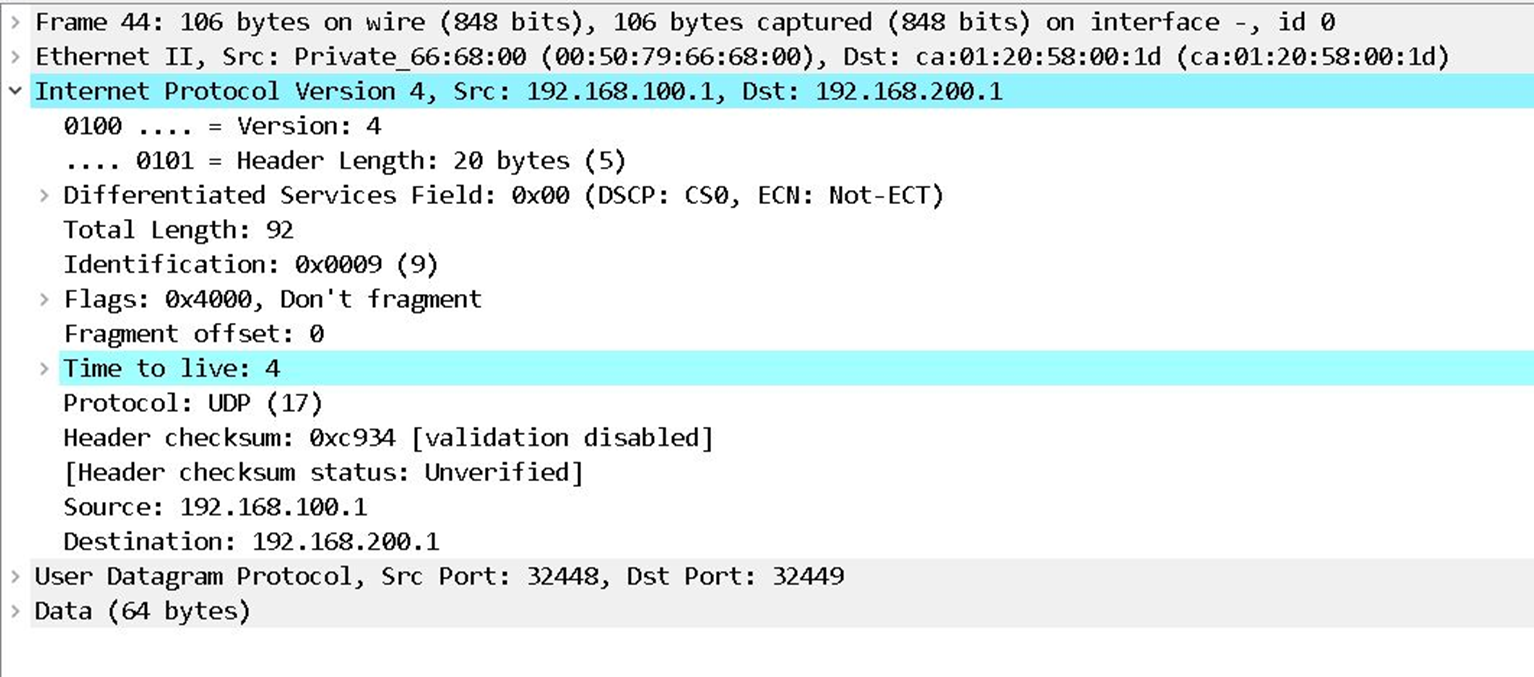Select the Internet Protocol Version 4 header row

(400, 90)
